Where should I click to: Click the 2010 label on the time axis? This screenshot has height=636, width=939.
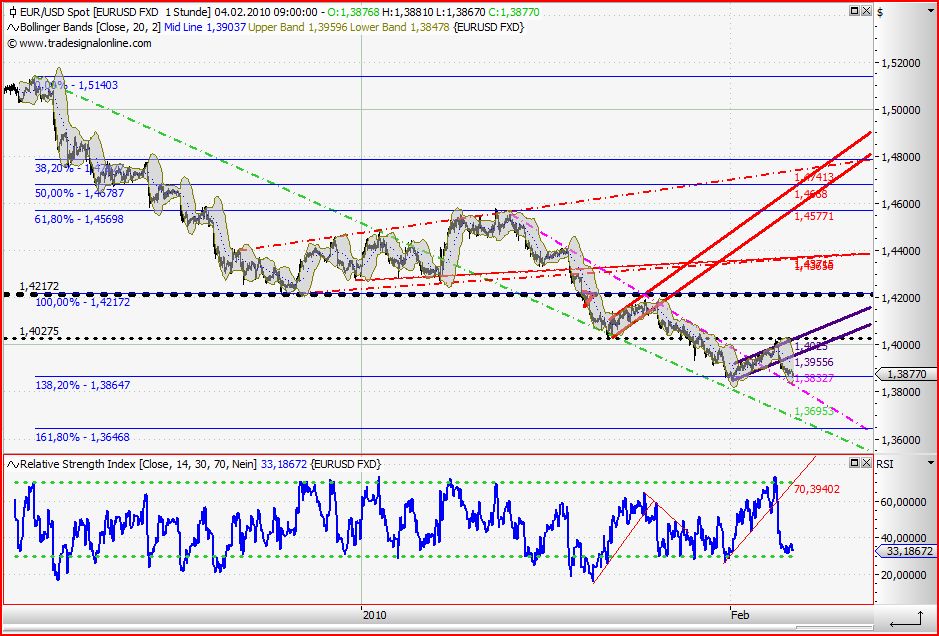pos(375,615)
